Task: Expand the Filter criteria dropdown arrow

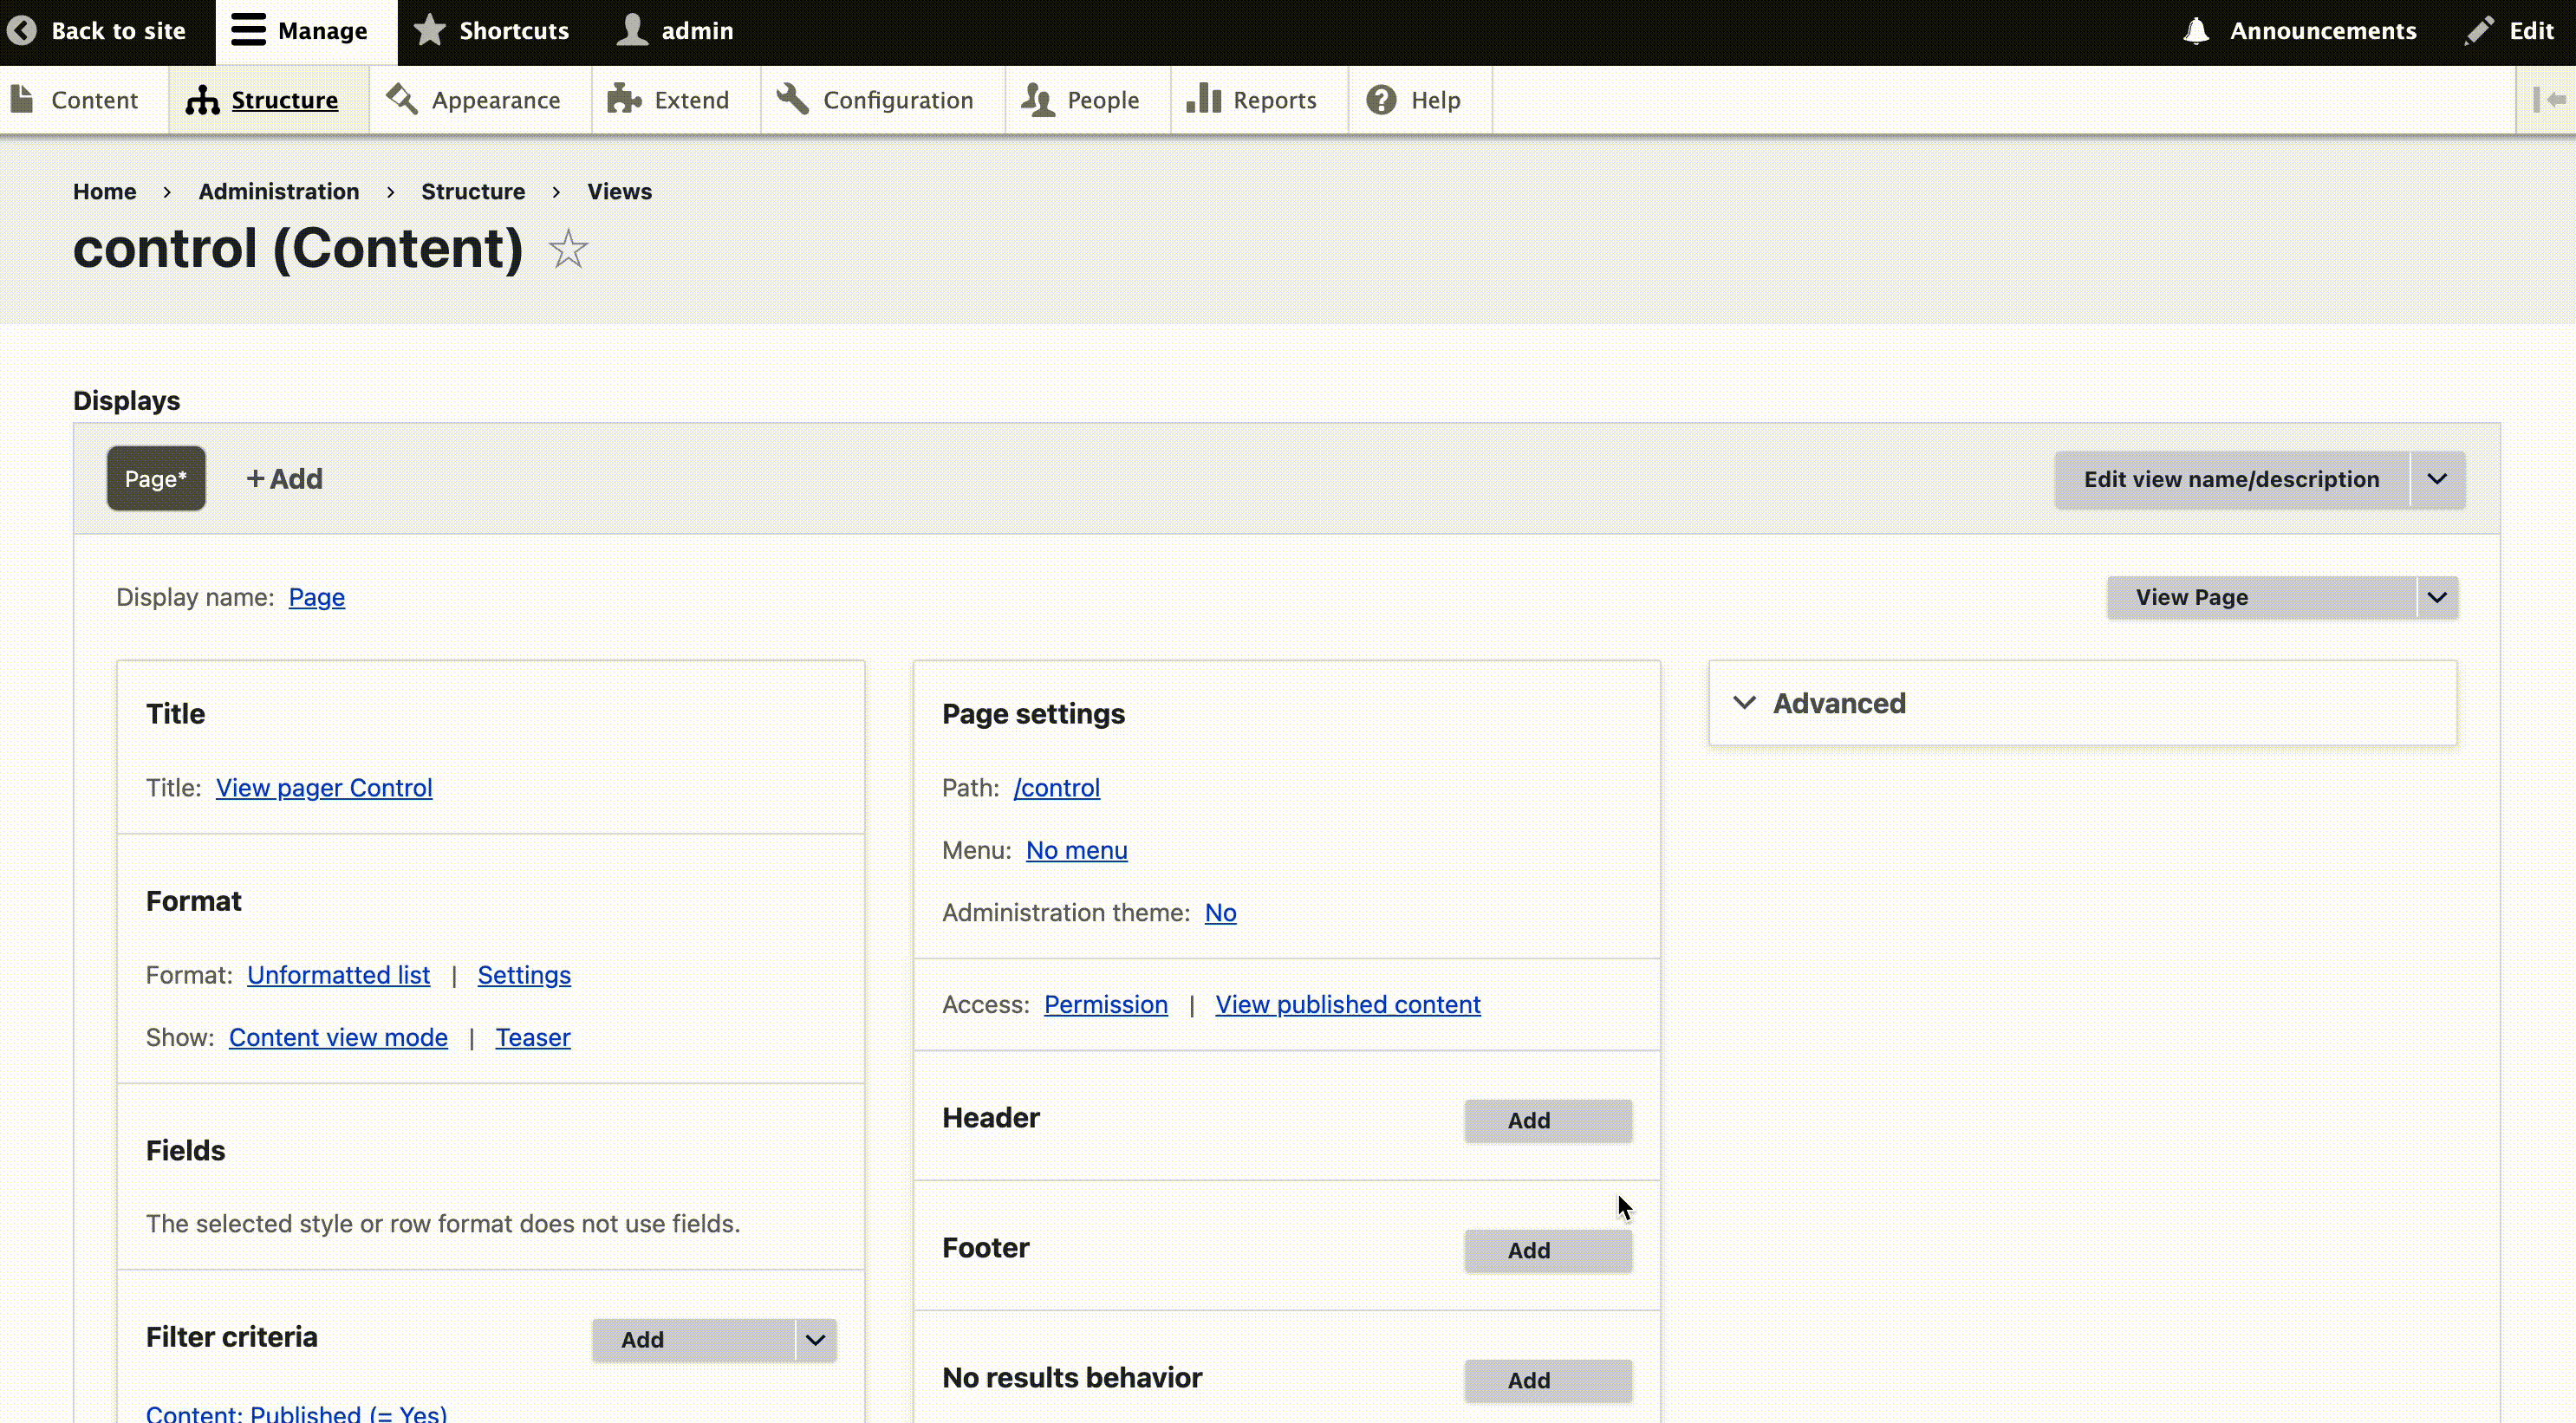Action: click(x=816, y=1340)
